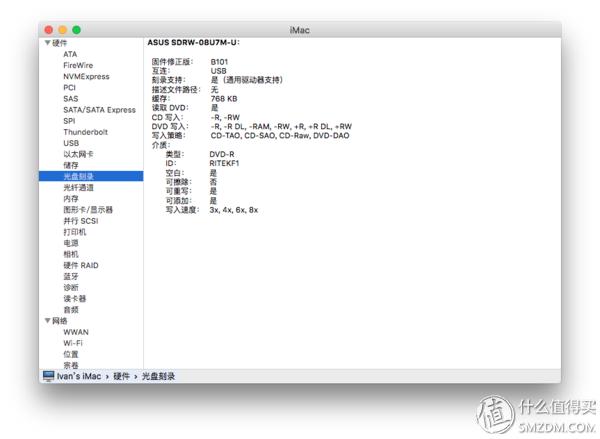Select WWAN under the 网络 section
The height and width of the screenshot is (439, 600).
click(x=76, y=331)
